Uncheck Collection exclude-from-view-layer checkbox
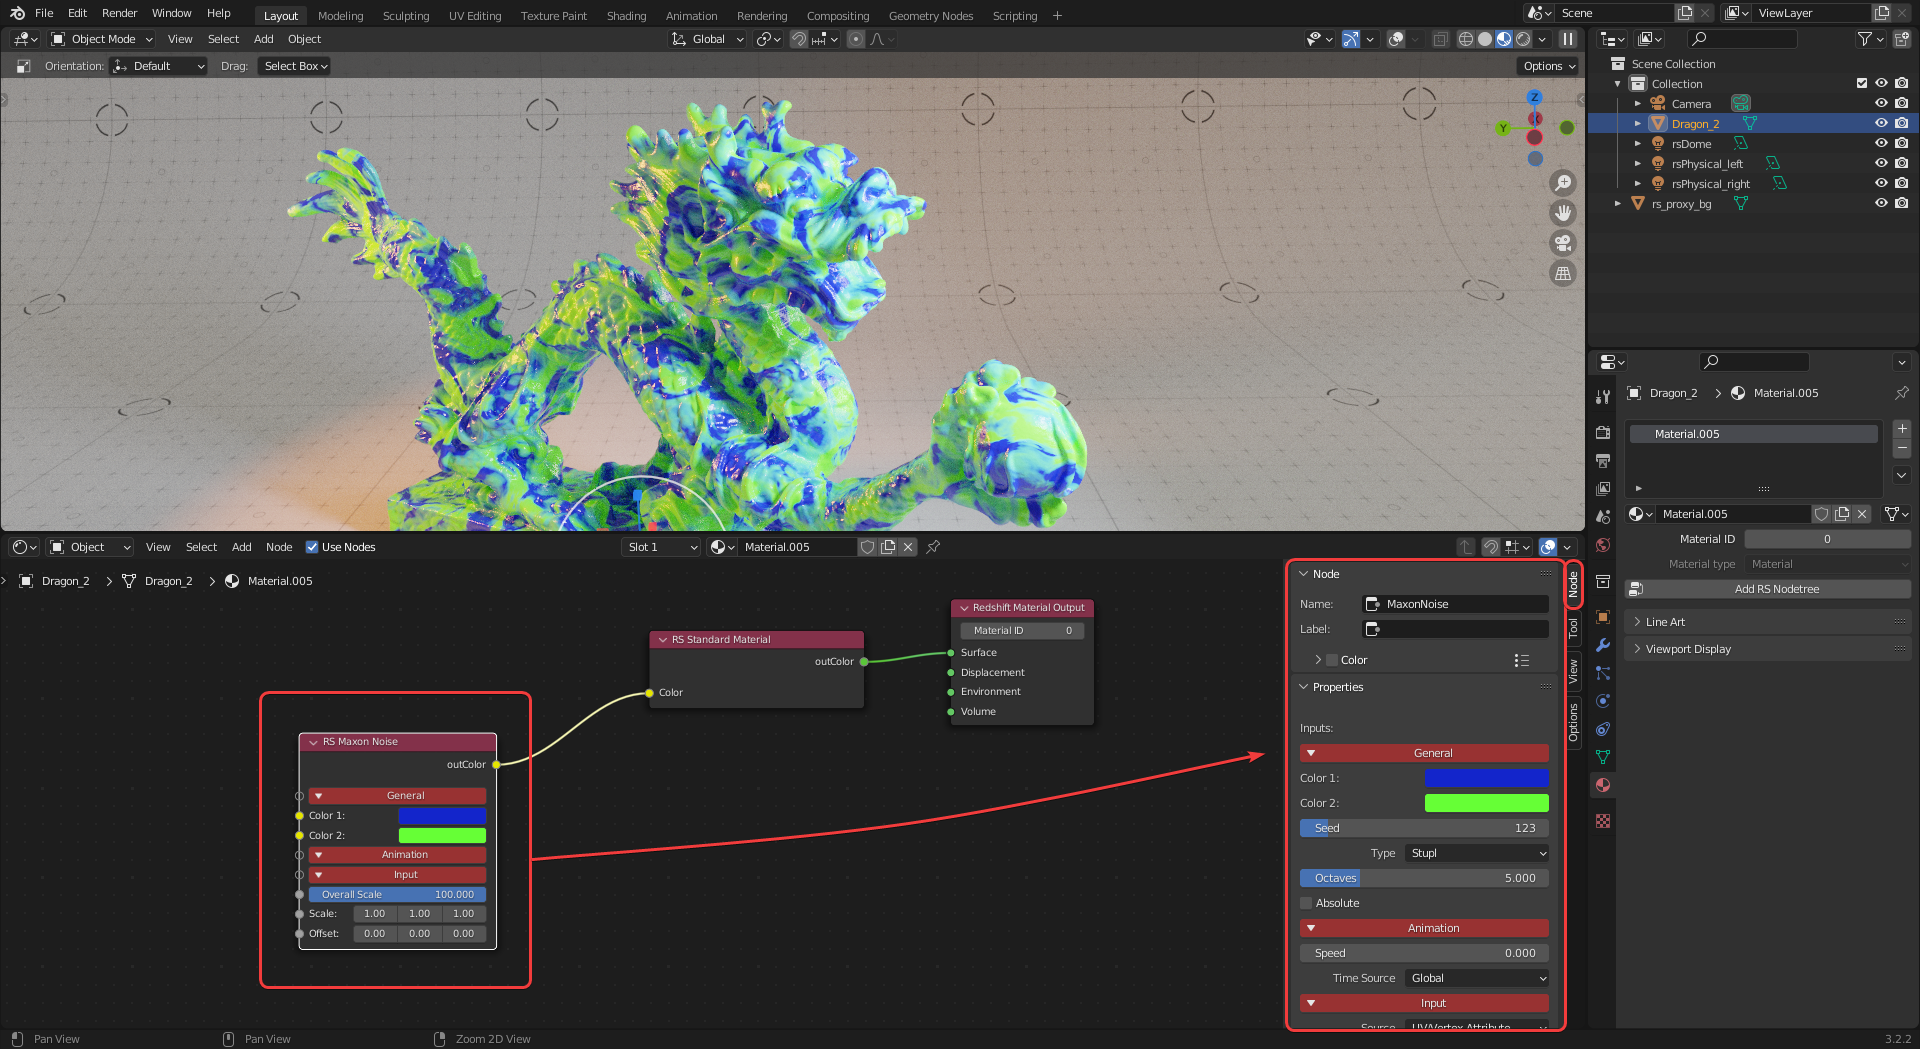Viewport: 1920px width, 1049px height. click(x=1862, y=84)
